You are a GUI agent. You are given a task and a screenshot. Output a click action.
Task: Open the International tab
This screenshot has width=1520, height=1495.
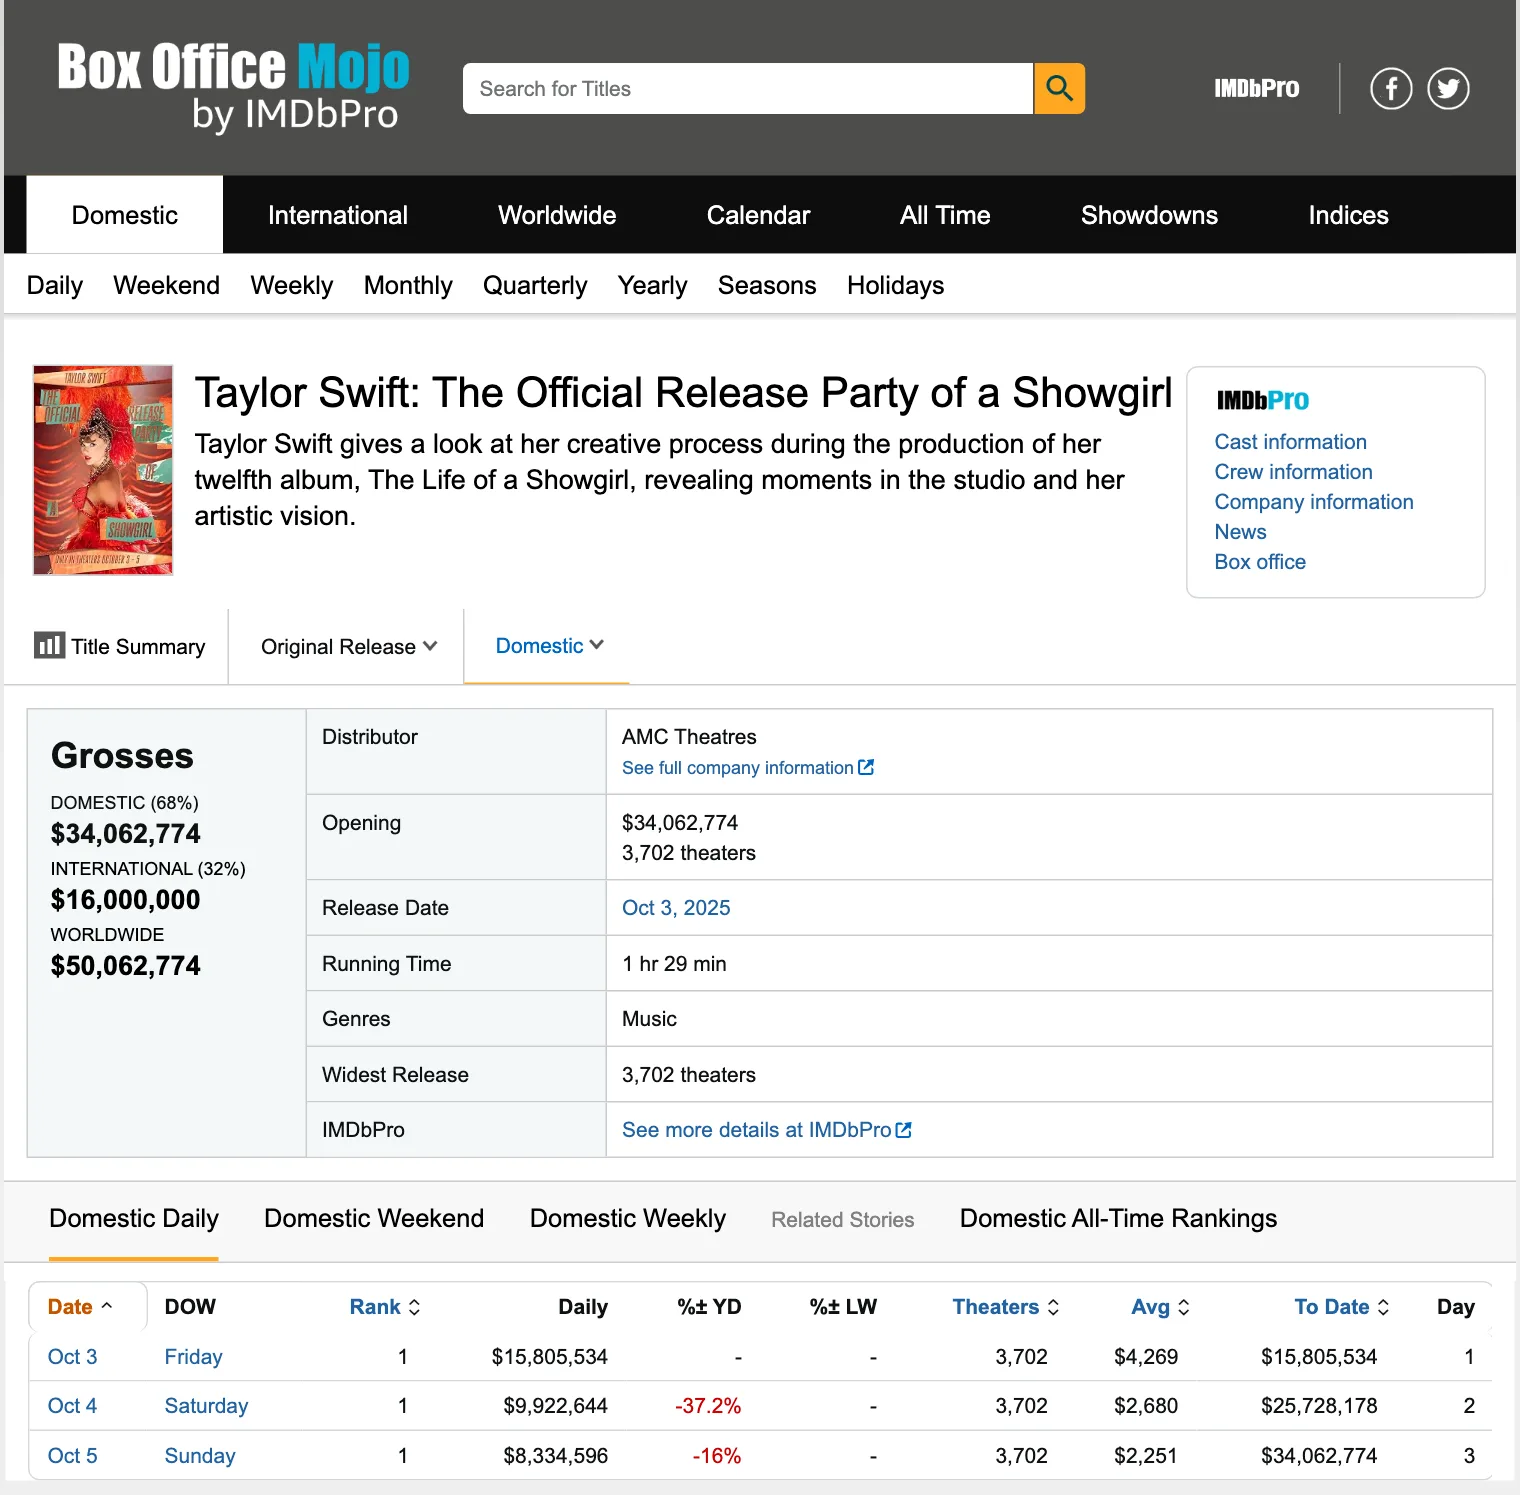pos(338,215)
